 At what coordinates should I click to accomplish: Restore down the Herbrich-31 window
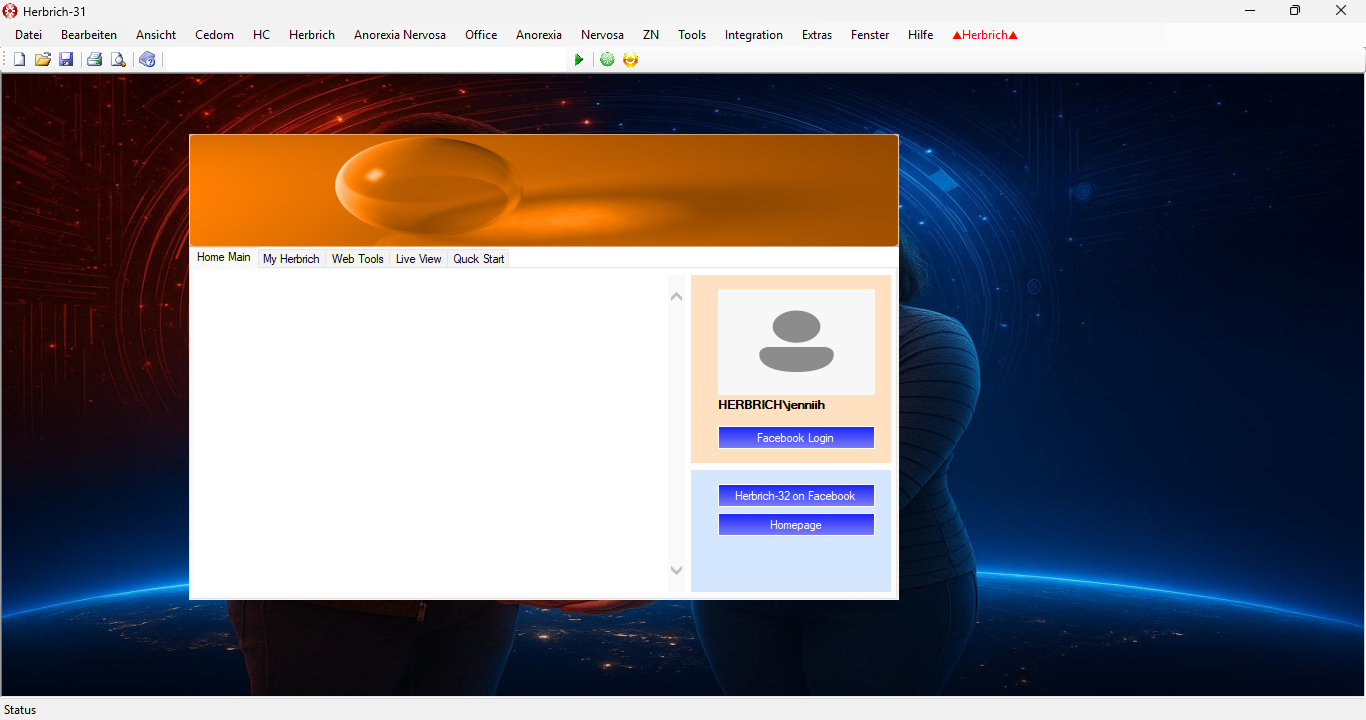point(1295,11)
